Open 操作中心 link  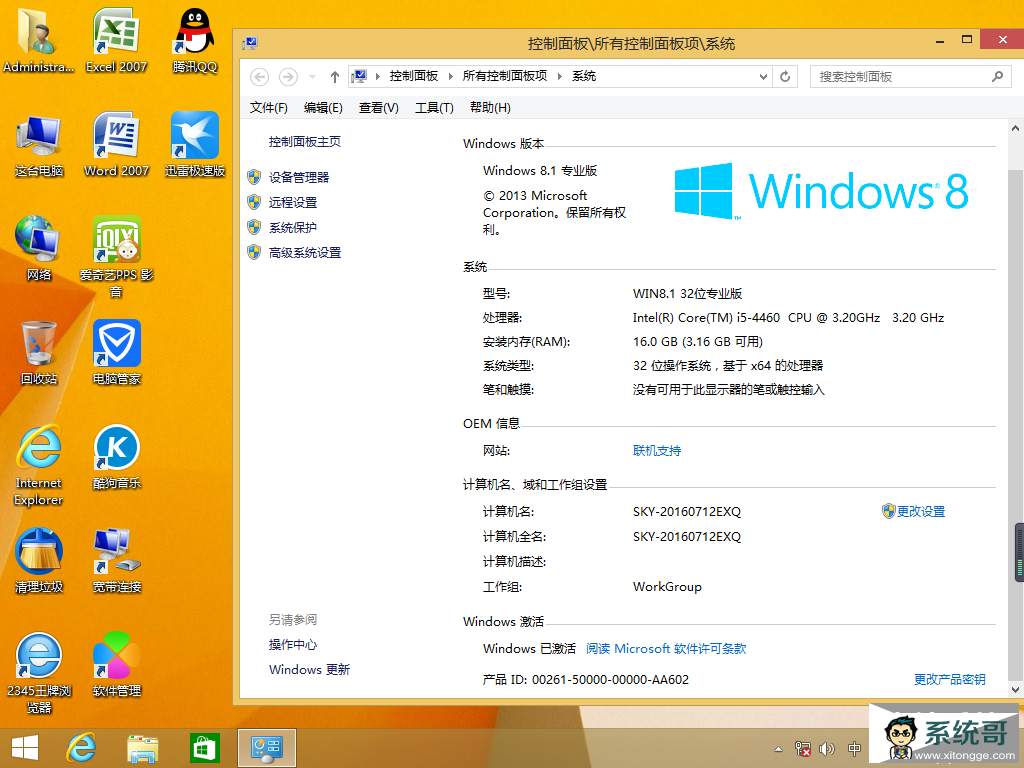coord(293,645)
